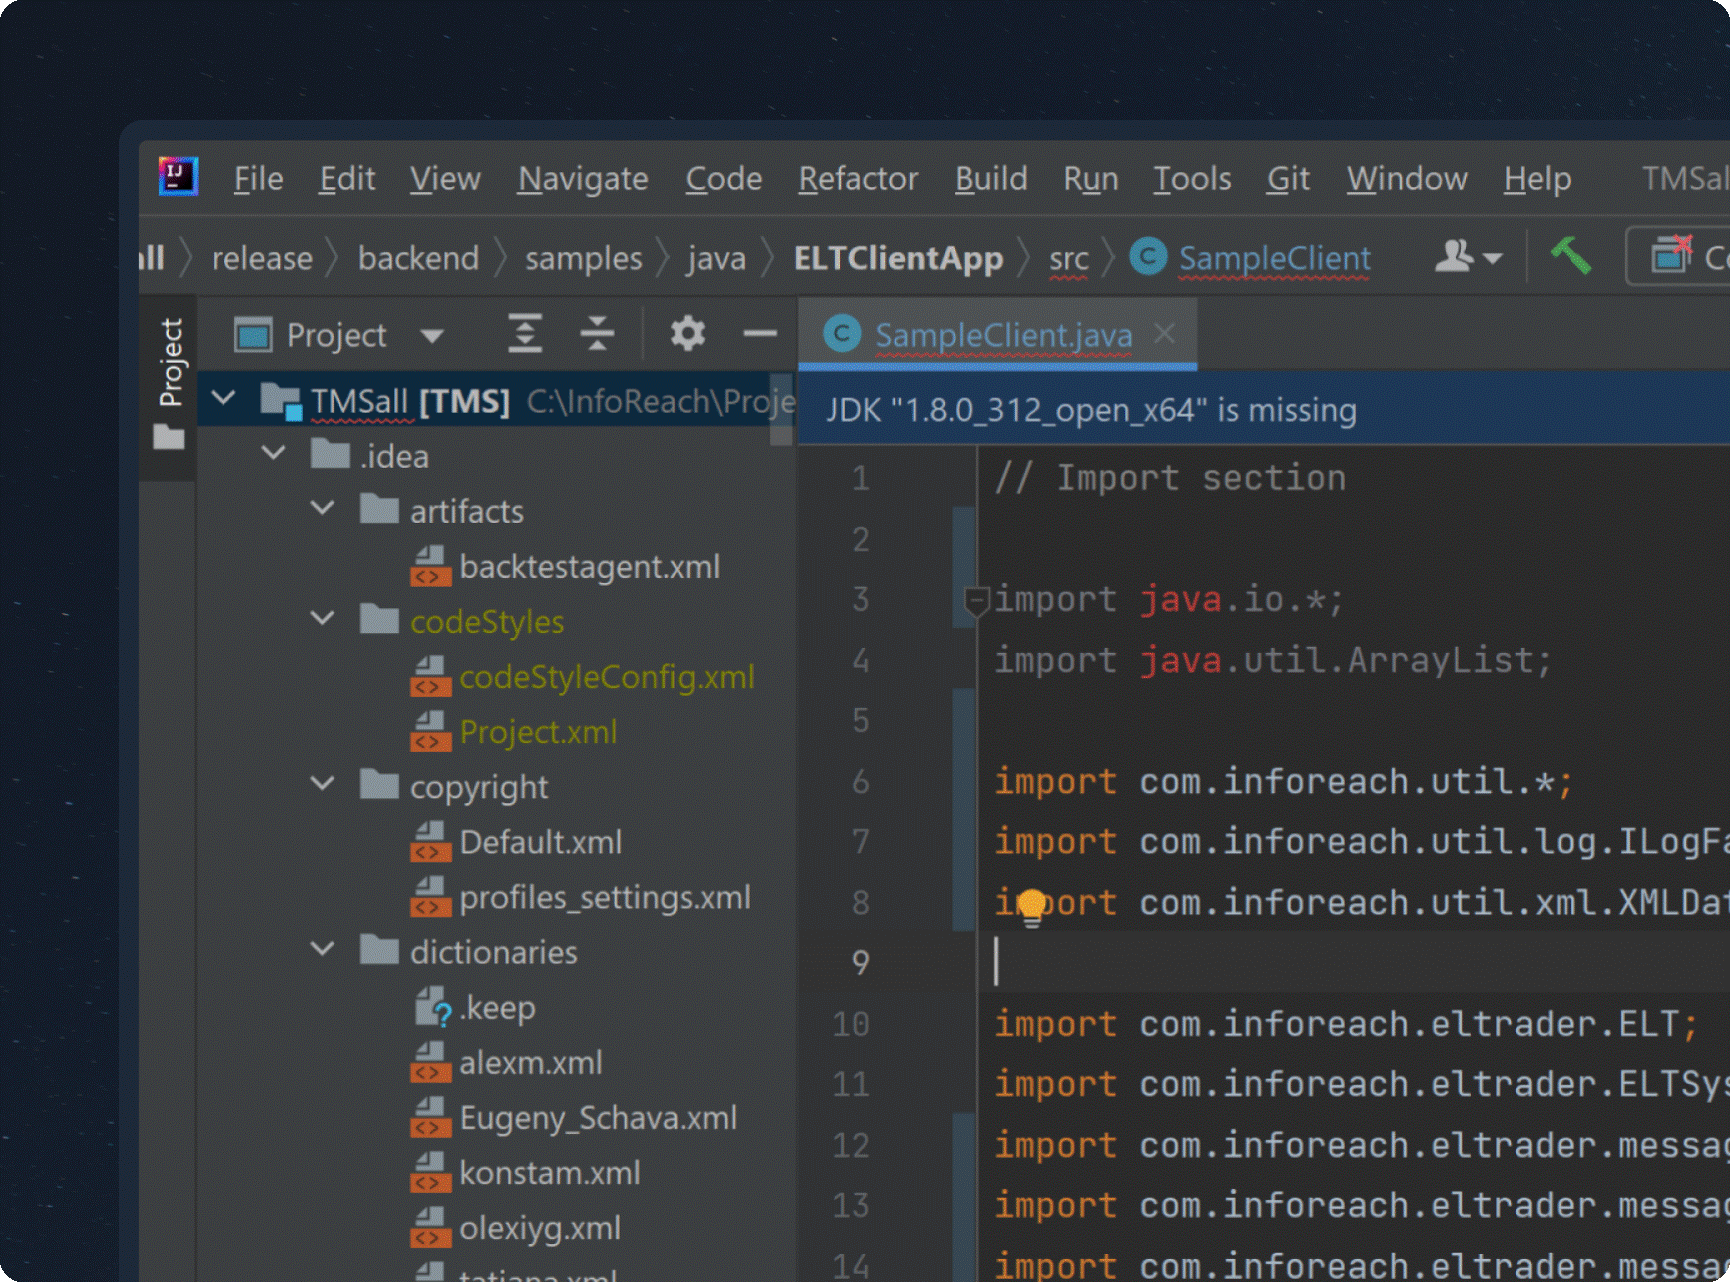Open Project panel gear settings
This screenshot has width=1730, height=1282.
687,333
